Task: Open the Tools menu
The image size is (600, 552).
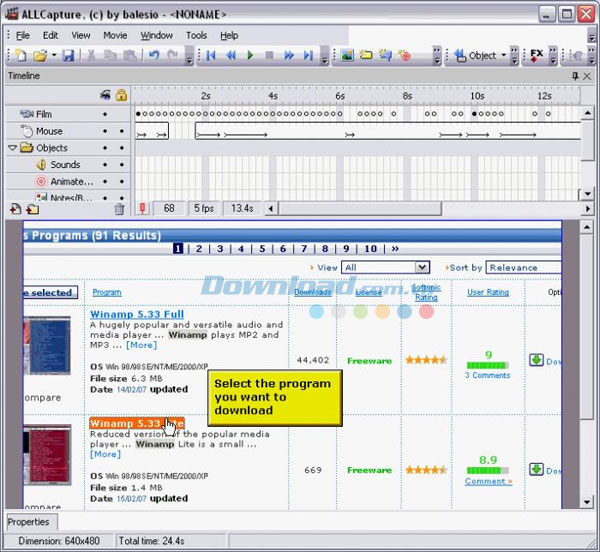Action: click(x=196, y=35)
